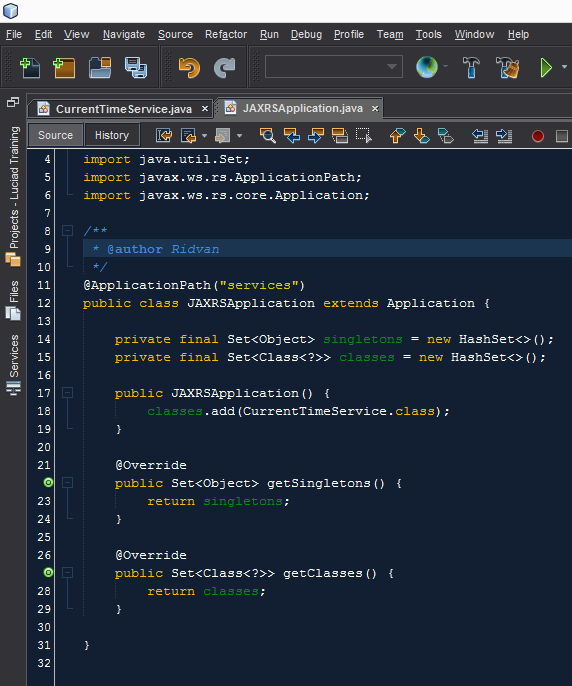Click the Save All icon
The image size is (572, 686).
pyautogui.click(x=136, y=68)
